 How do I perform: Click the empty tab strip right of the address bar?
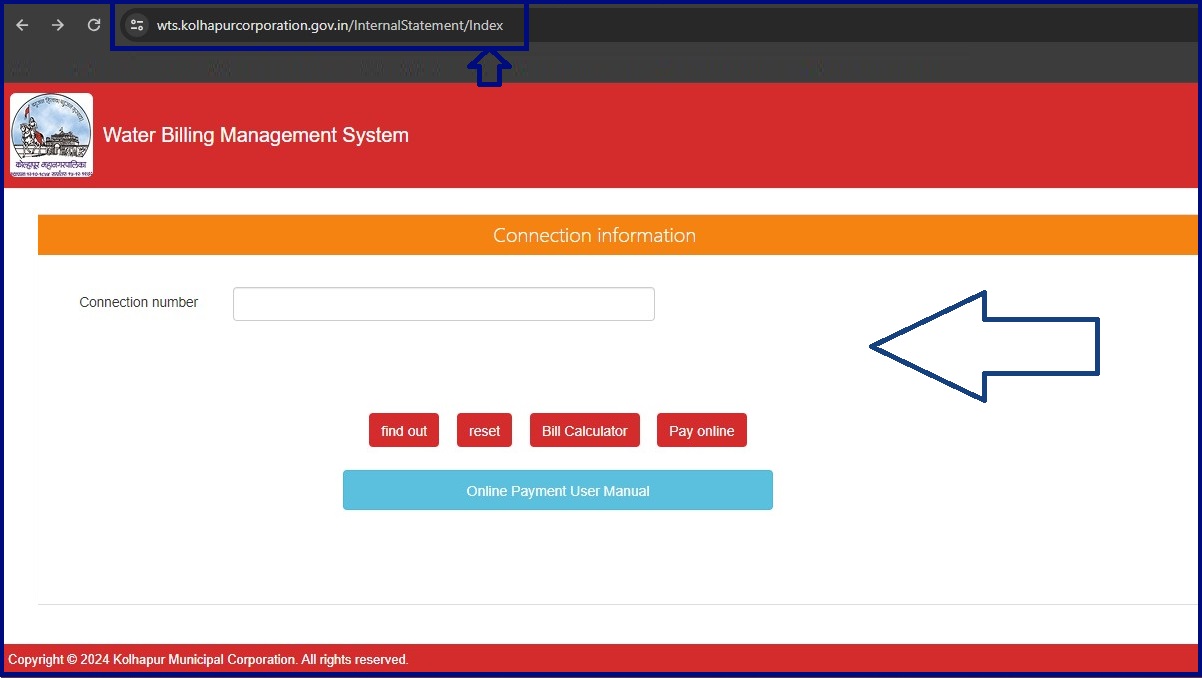point(860,25)
